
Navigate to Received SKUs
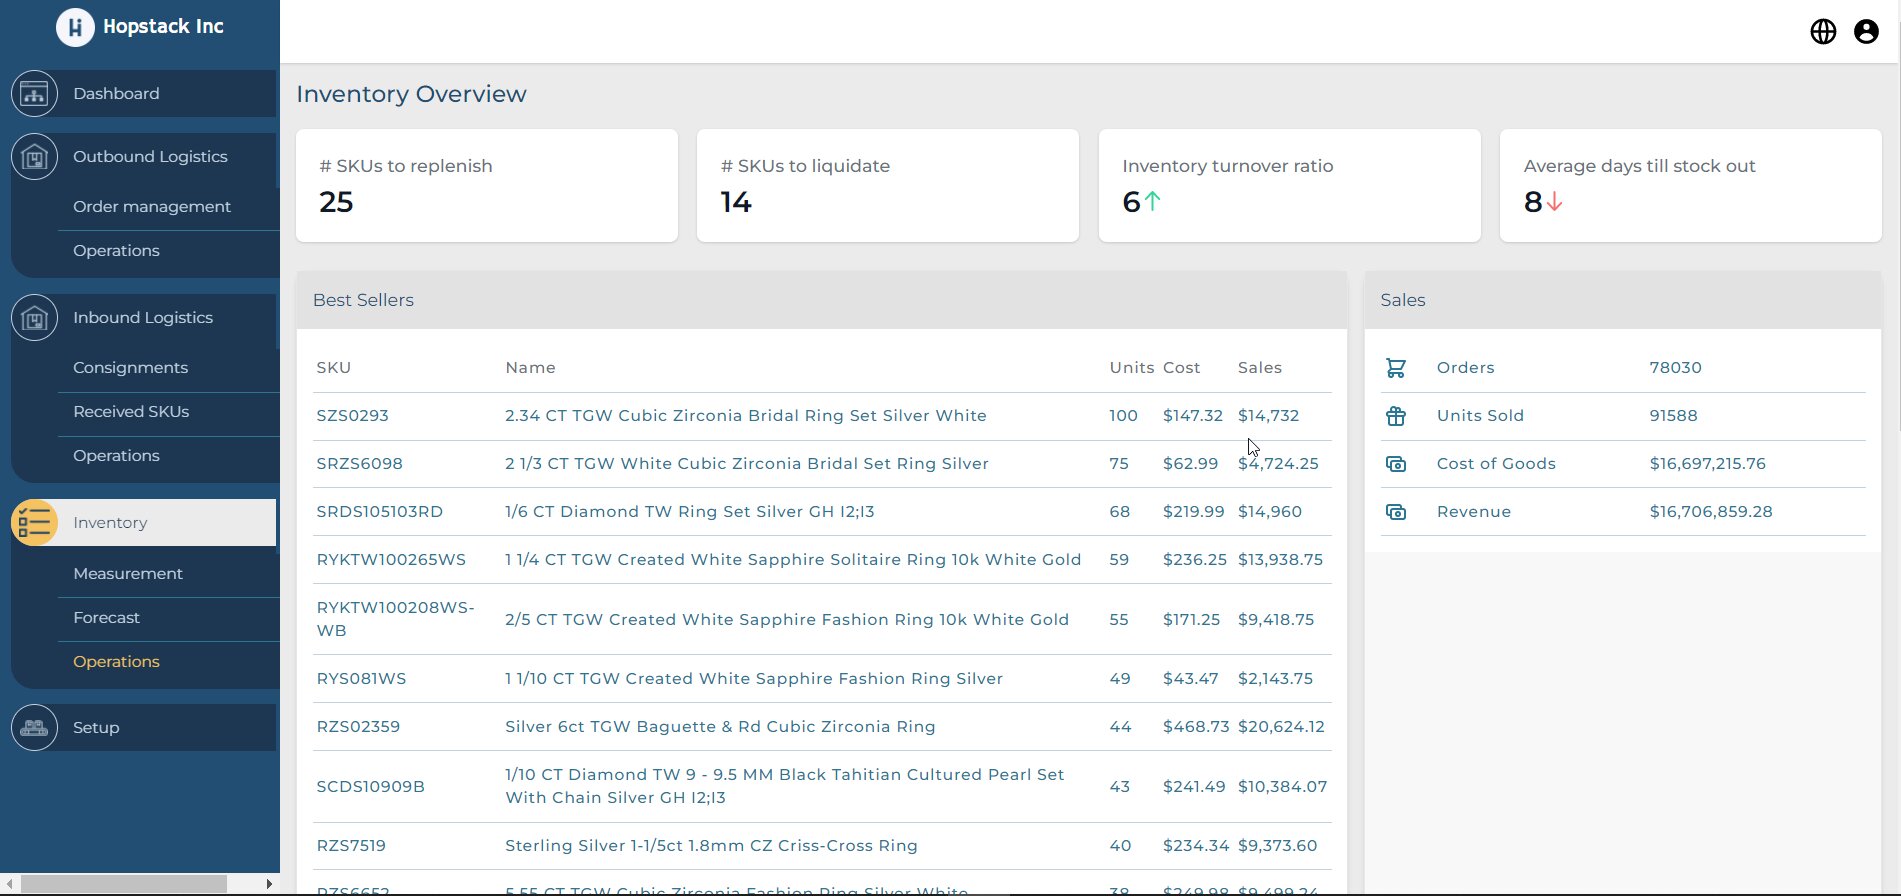[131, 412]
